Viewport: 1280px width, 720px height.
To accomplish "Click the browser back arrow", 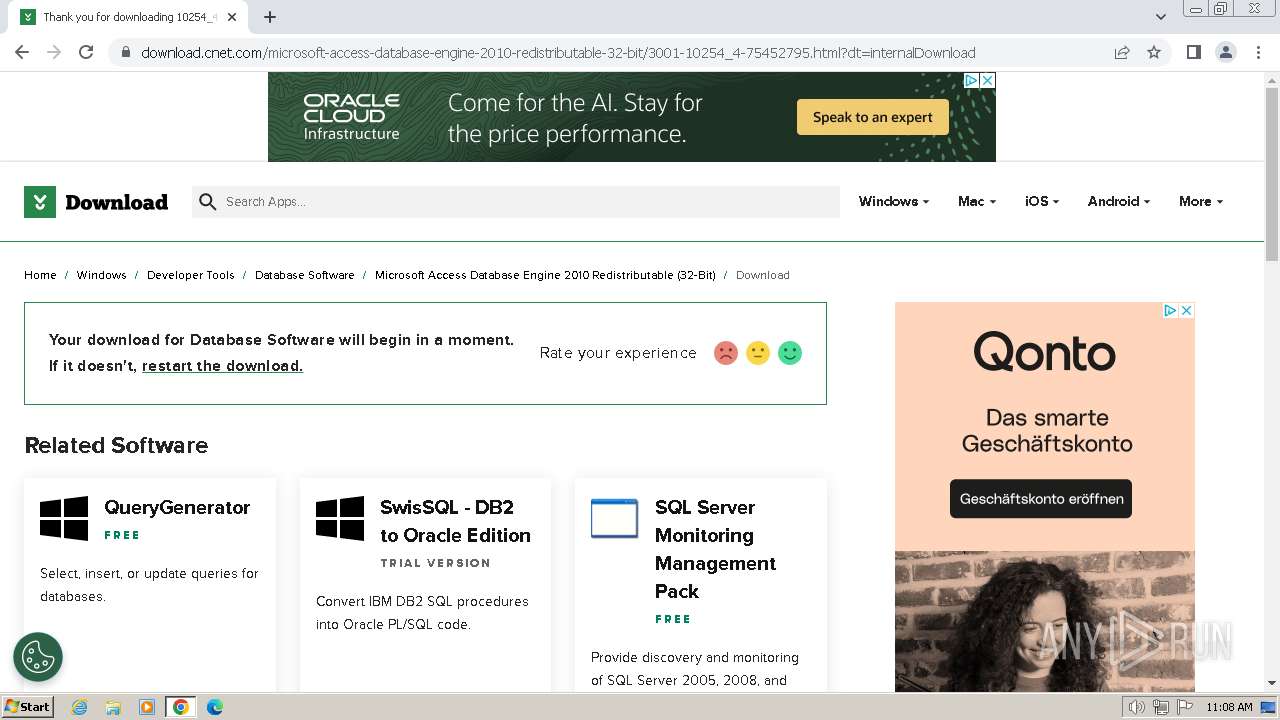I will click(x=22, y=52).
